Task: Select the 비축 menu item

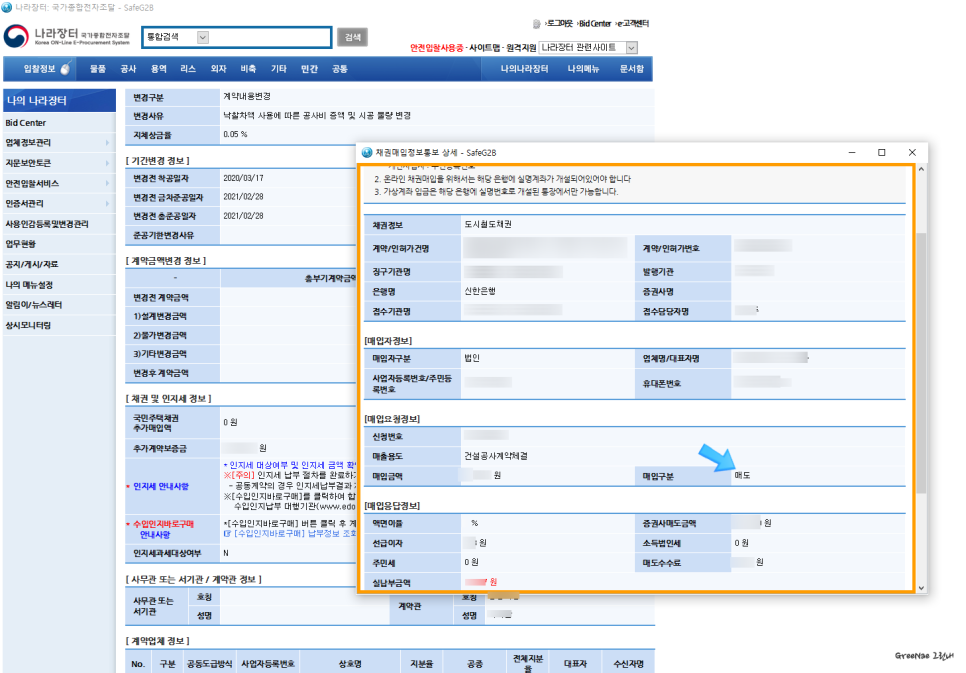Action: 248,69
